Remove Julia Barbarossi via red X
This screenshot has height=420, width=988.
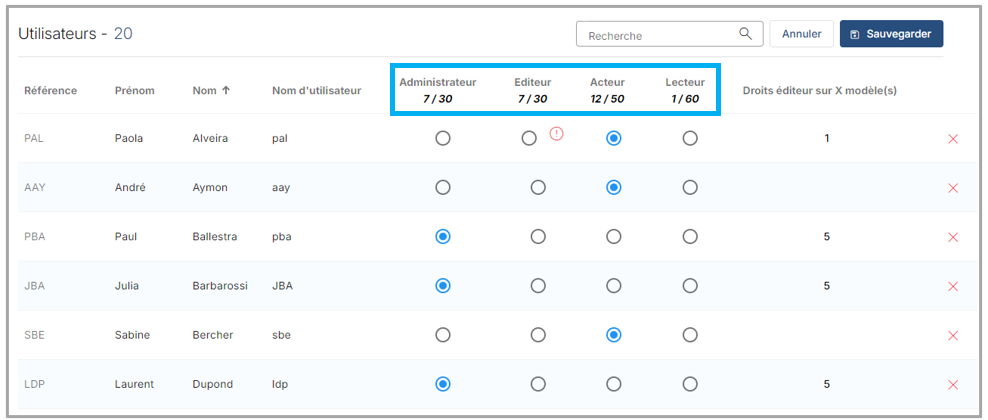pyautogui.click(x=952, y=286)
